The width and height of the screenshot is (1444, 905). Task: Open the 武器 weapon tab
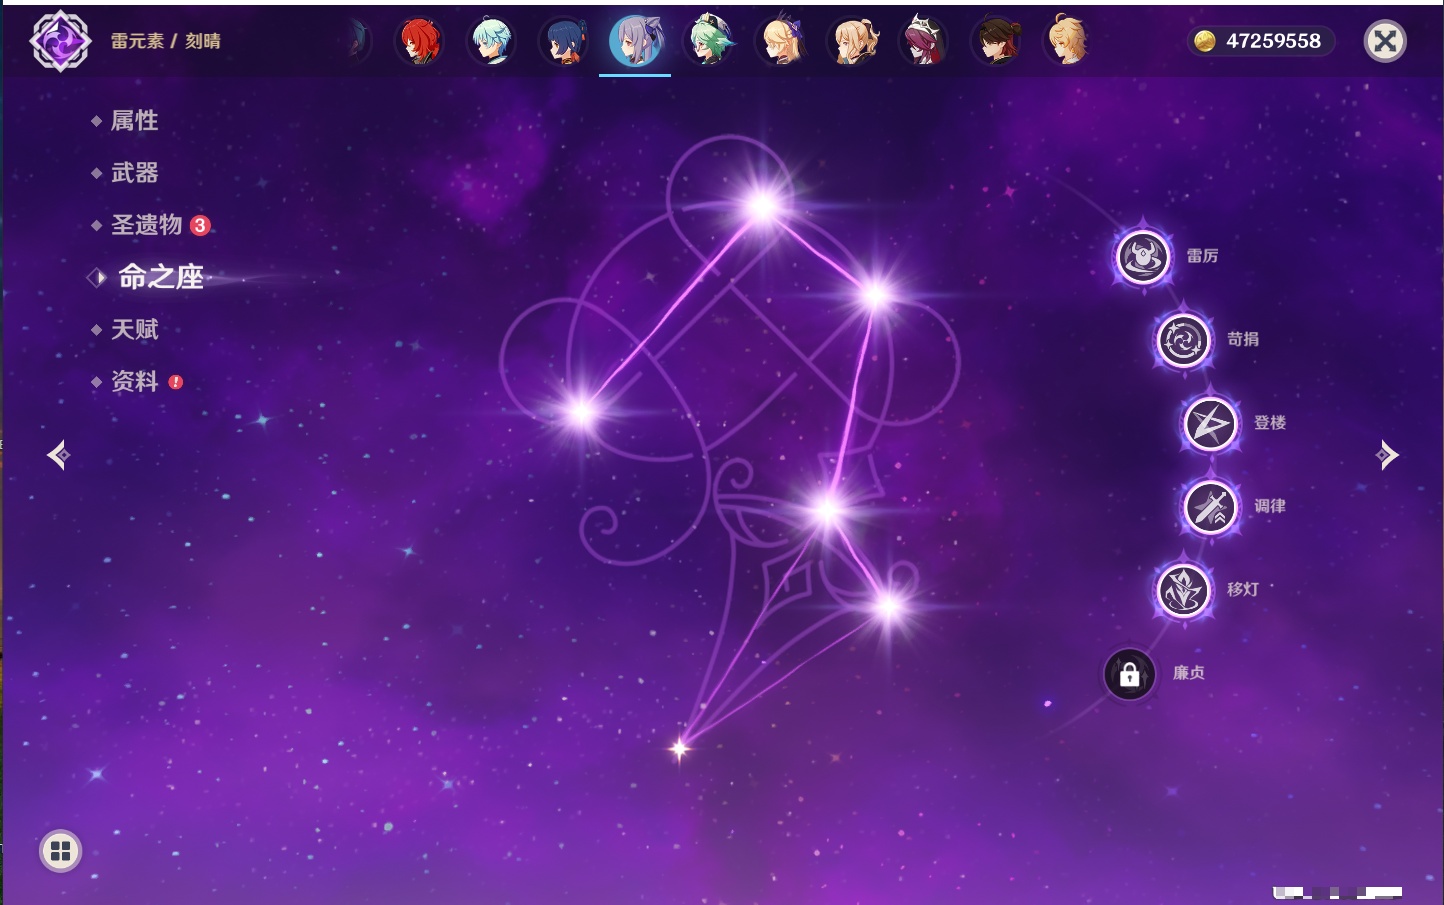coord(134,173)
